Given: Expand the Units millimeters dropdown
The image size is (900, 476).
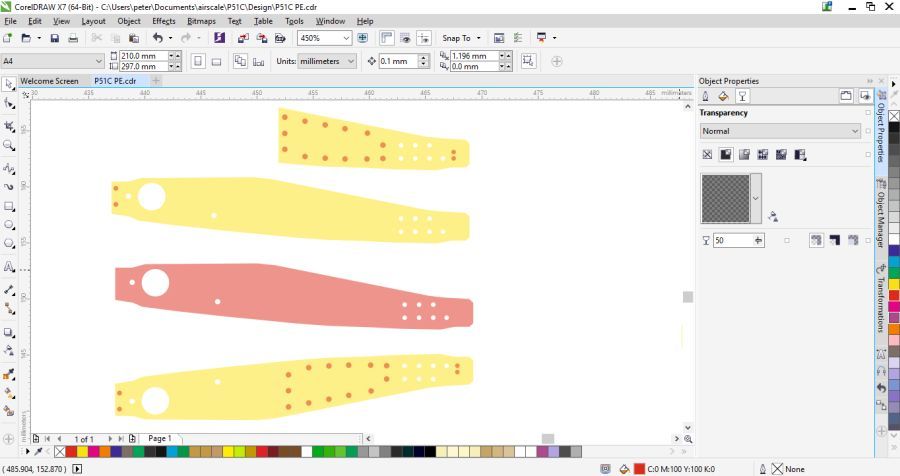Looking at the screenshot, I should click(351, 61).
